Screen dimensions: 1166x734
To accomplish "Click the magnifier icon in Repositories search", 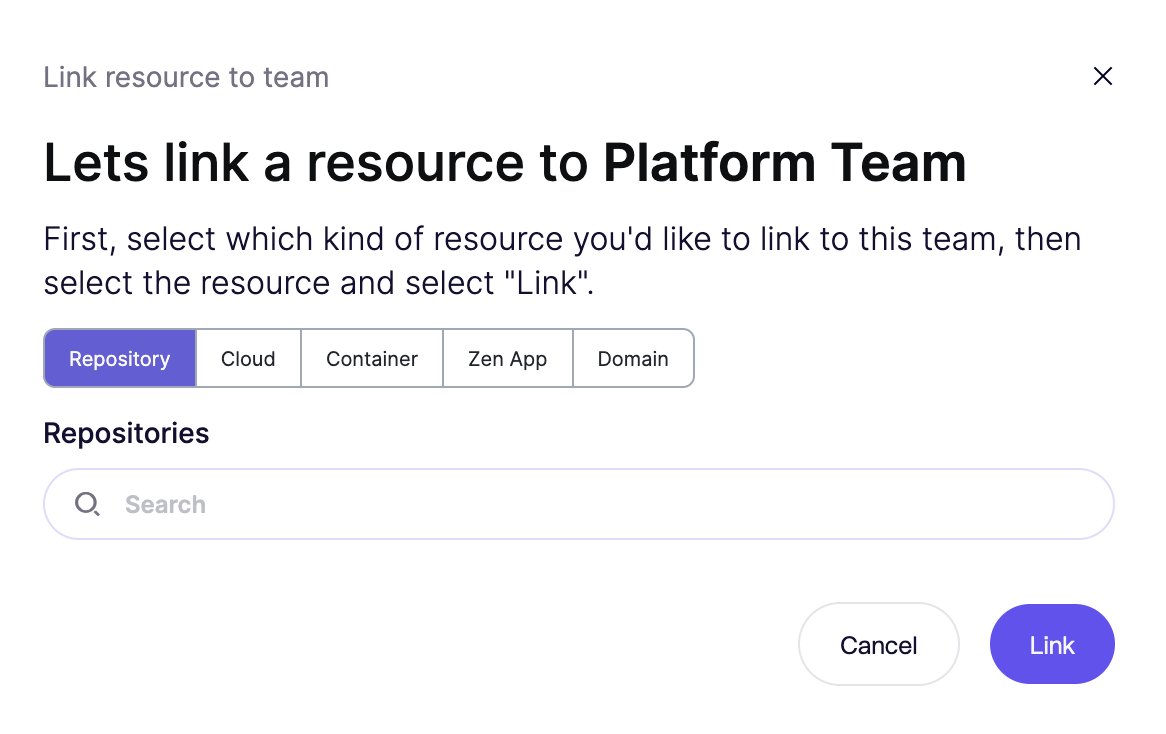I will point(87,504).
